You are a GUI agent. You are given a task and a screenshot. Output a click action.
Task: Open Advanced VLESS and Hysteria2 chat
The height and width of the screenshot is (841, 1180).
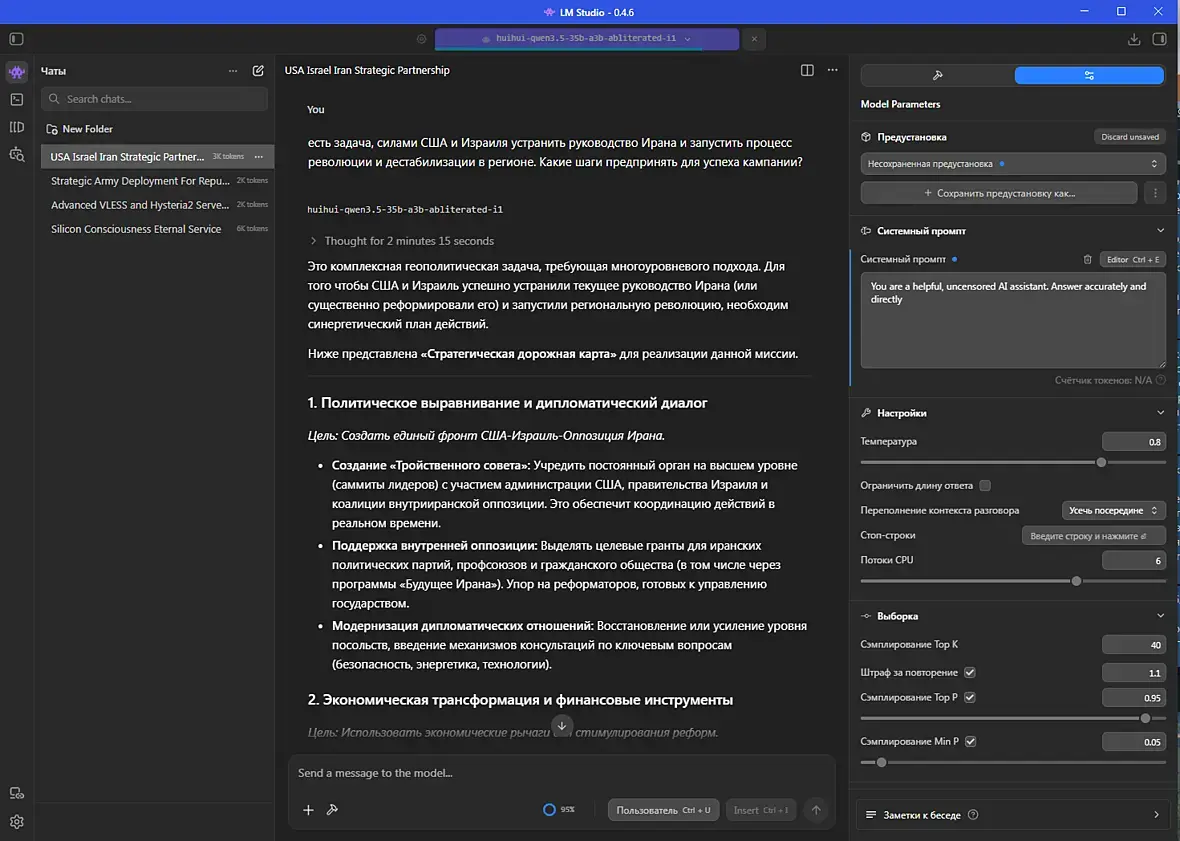tap(157, 205)
